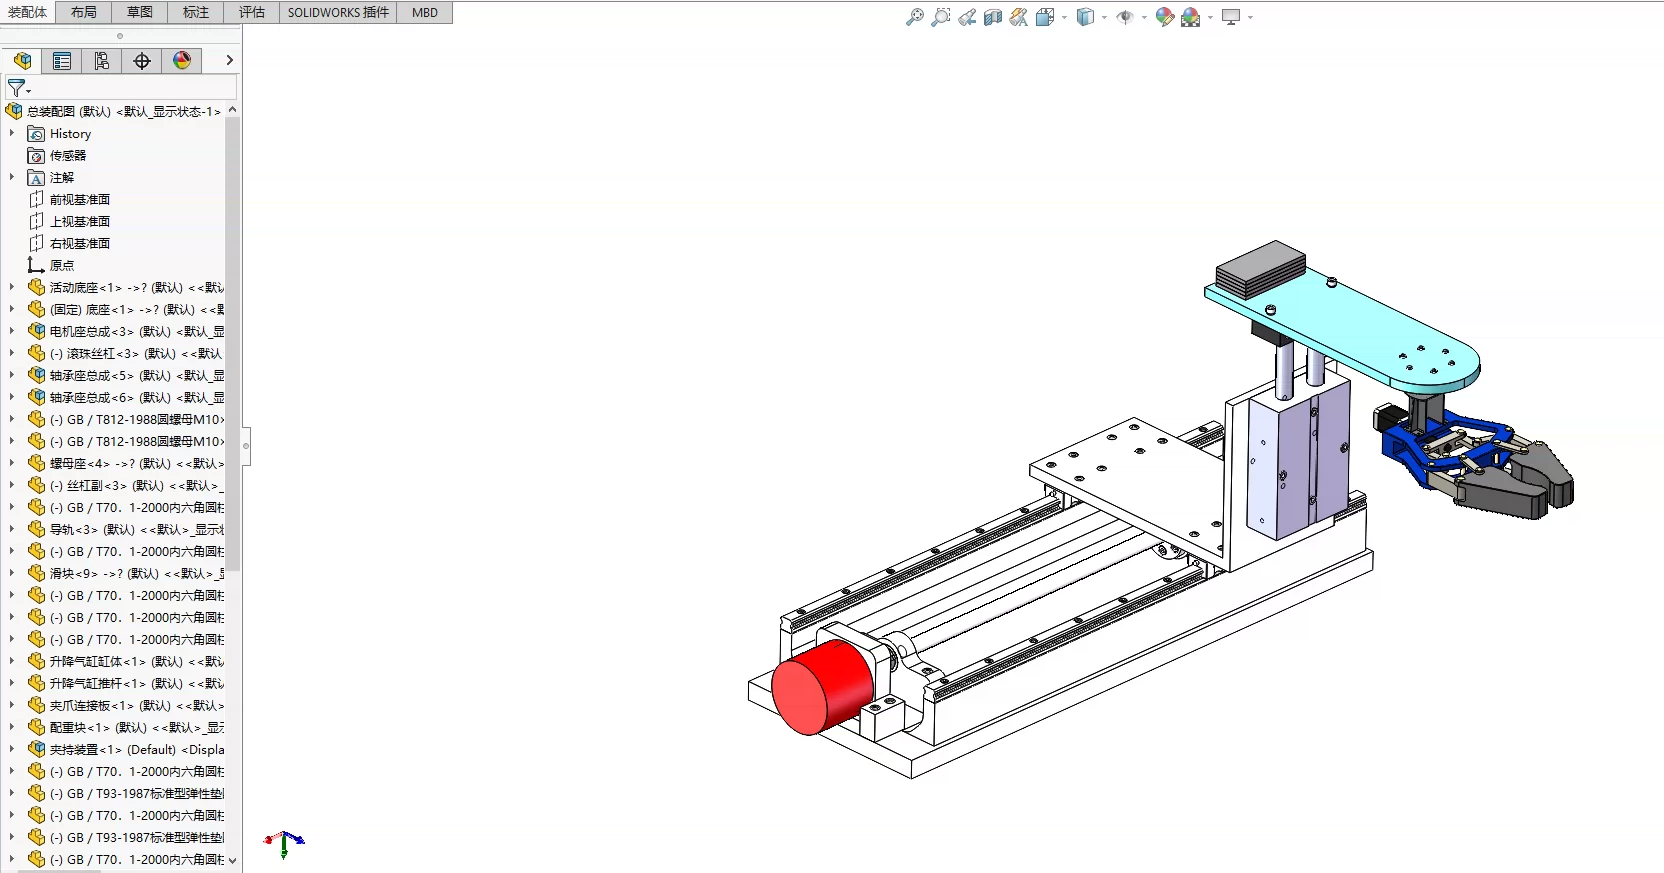Screen dimensions: 1664x873
Task: Open the Dynamic Annotation Views icon
Action: 1018,17
